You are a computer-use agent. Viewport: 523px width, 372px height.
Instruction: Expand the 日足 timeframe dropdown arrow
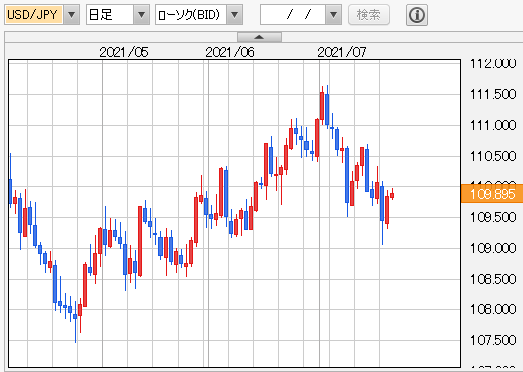[x=141, y=15]
